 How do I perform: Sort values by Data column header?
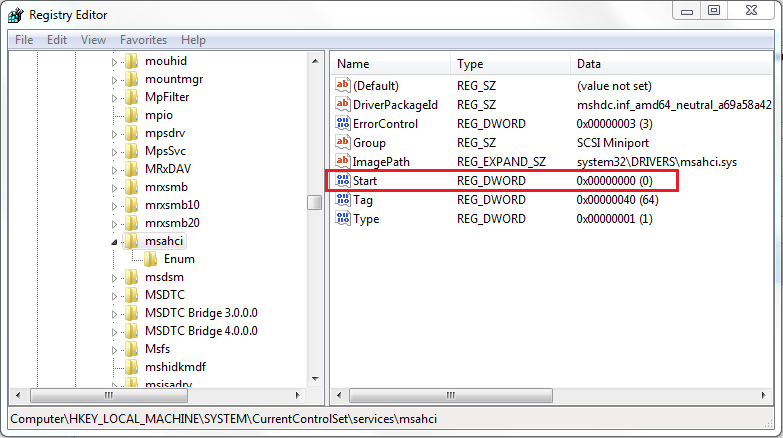672,64
